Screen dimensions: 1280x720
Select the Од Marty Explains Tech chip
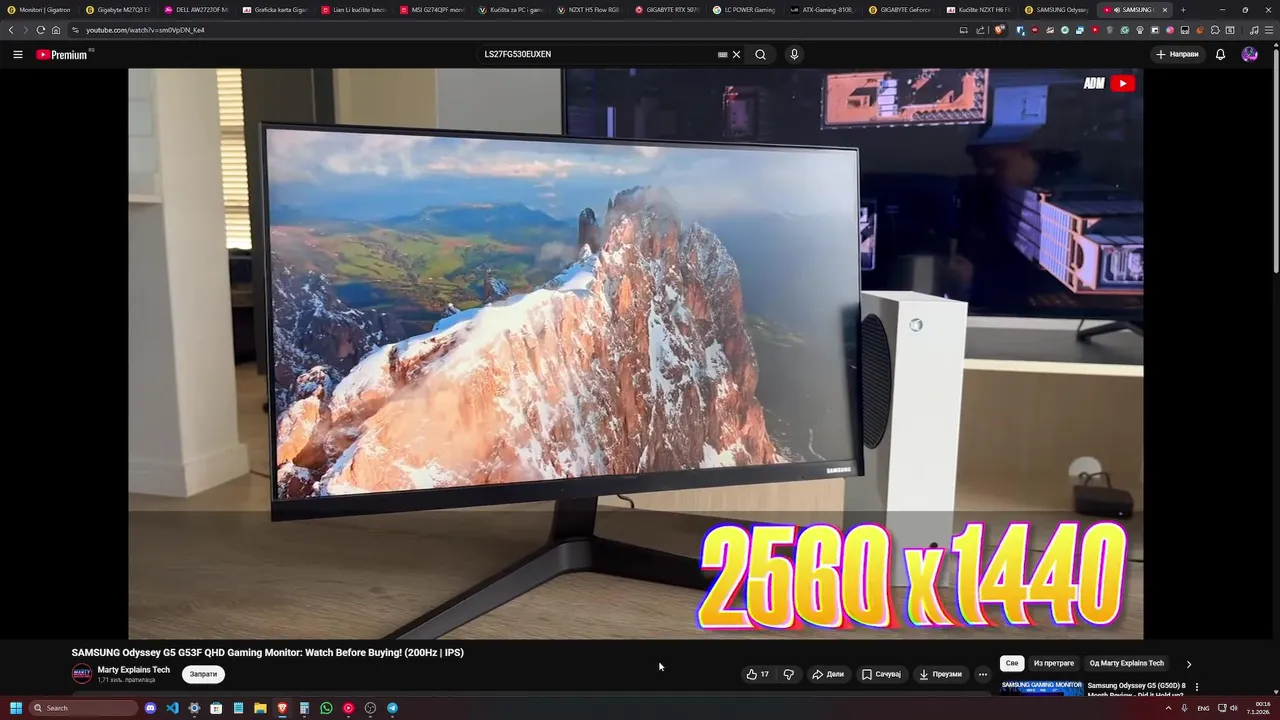(x=1127, y=663)
